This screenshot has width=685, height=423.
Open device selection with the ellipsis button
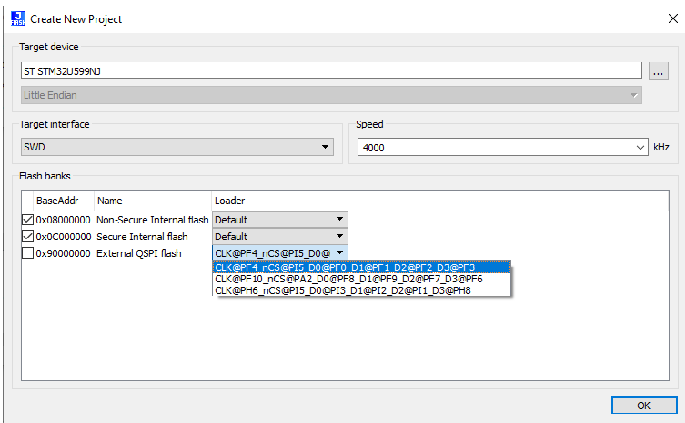[658, 71]
